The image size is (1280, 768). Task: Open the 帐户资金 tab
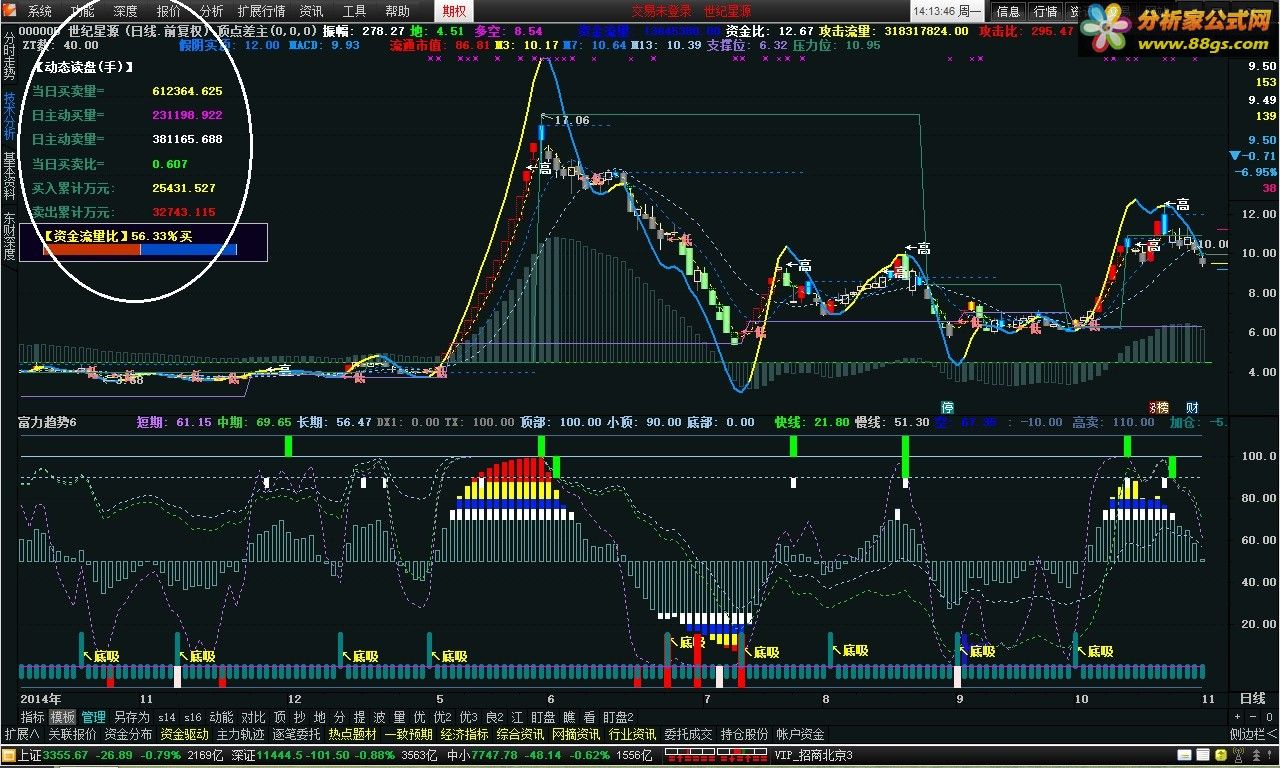800,734
